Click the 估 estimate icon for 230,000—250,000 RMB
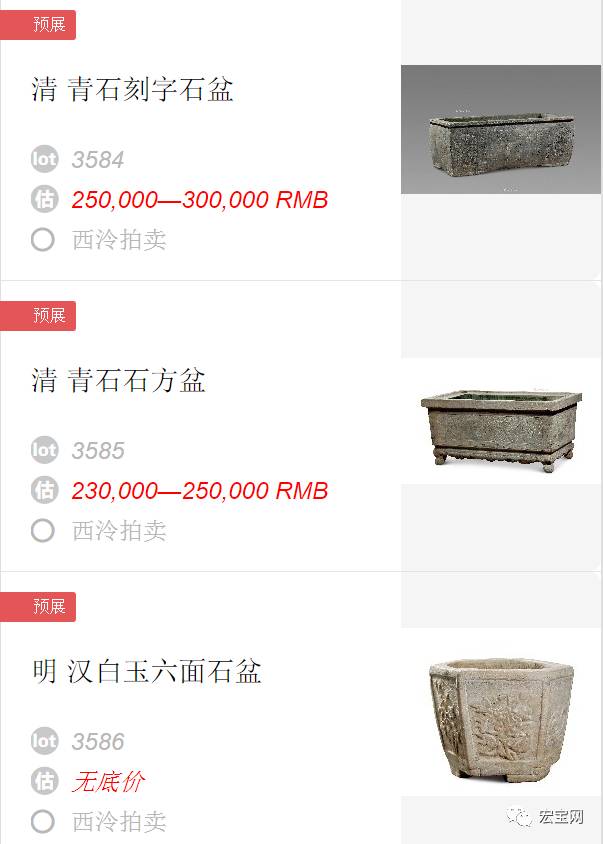This screenshot has height=844, width=603. (x=44, y=490)
